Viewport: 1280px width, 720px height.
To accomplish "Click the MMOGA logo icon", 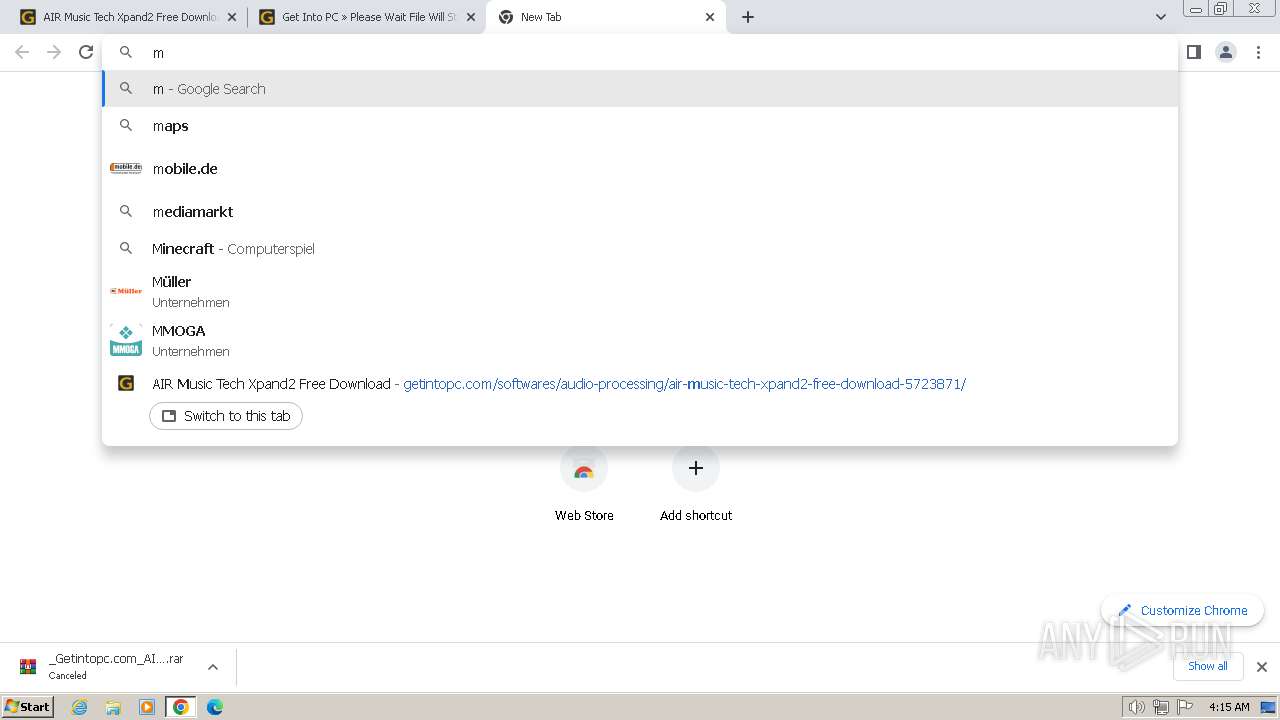I will [x=126, y=340].
